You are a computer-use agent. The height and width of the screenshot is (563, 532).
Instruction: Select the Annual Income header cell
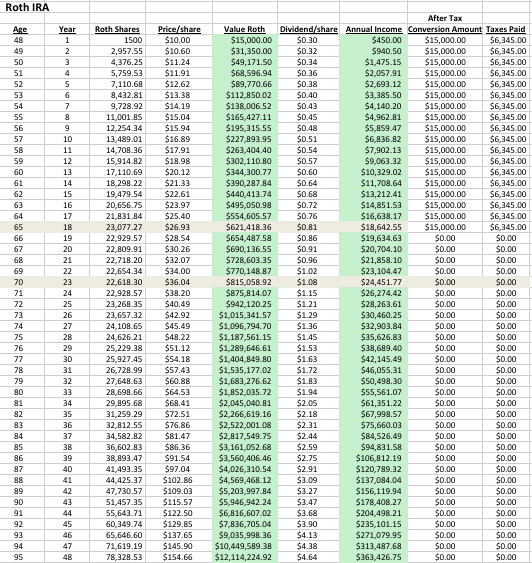tap(373, 29)
